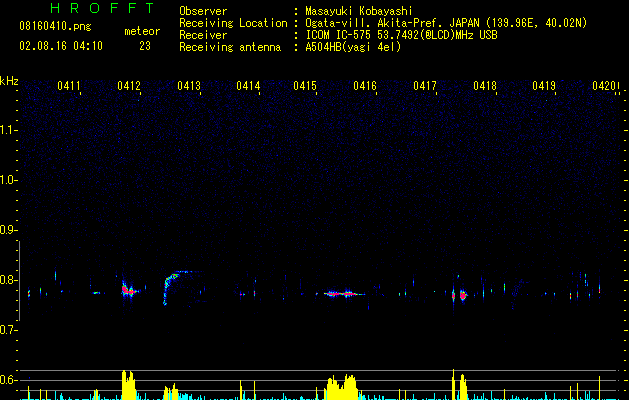The height and width of the screenshot is (400, 629).
Task: Select the filename 08160410.png
Action: pos(55,26)
